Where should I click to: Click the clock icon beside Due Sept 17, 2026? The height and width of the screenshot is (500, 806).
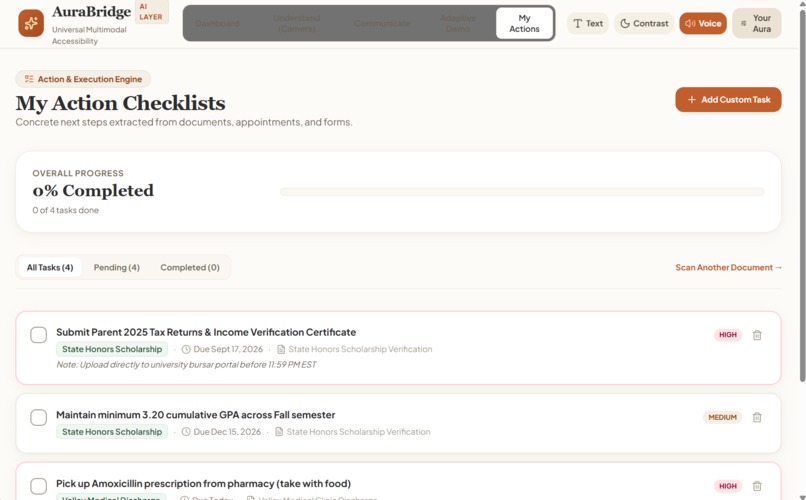pos(186,349)
